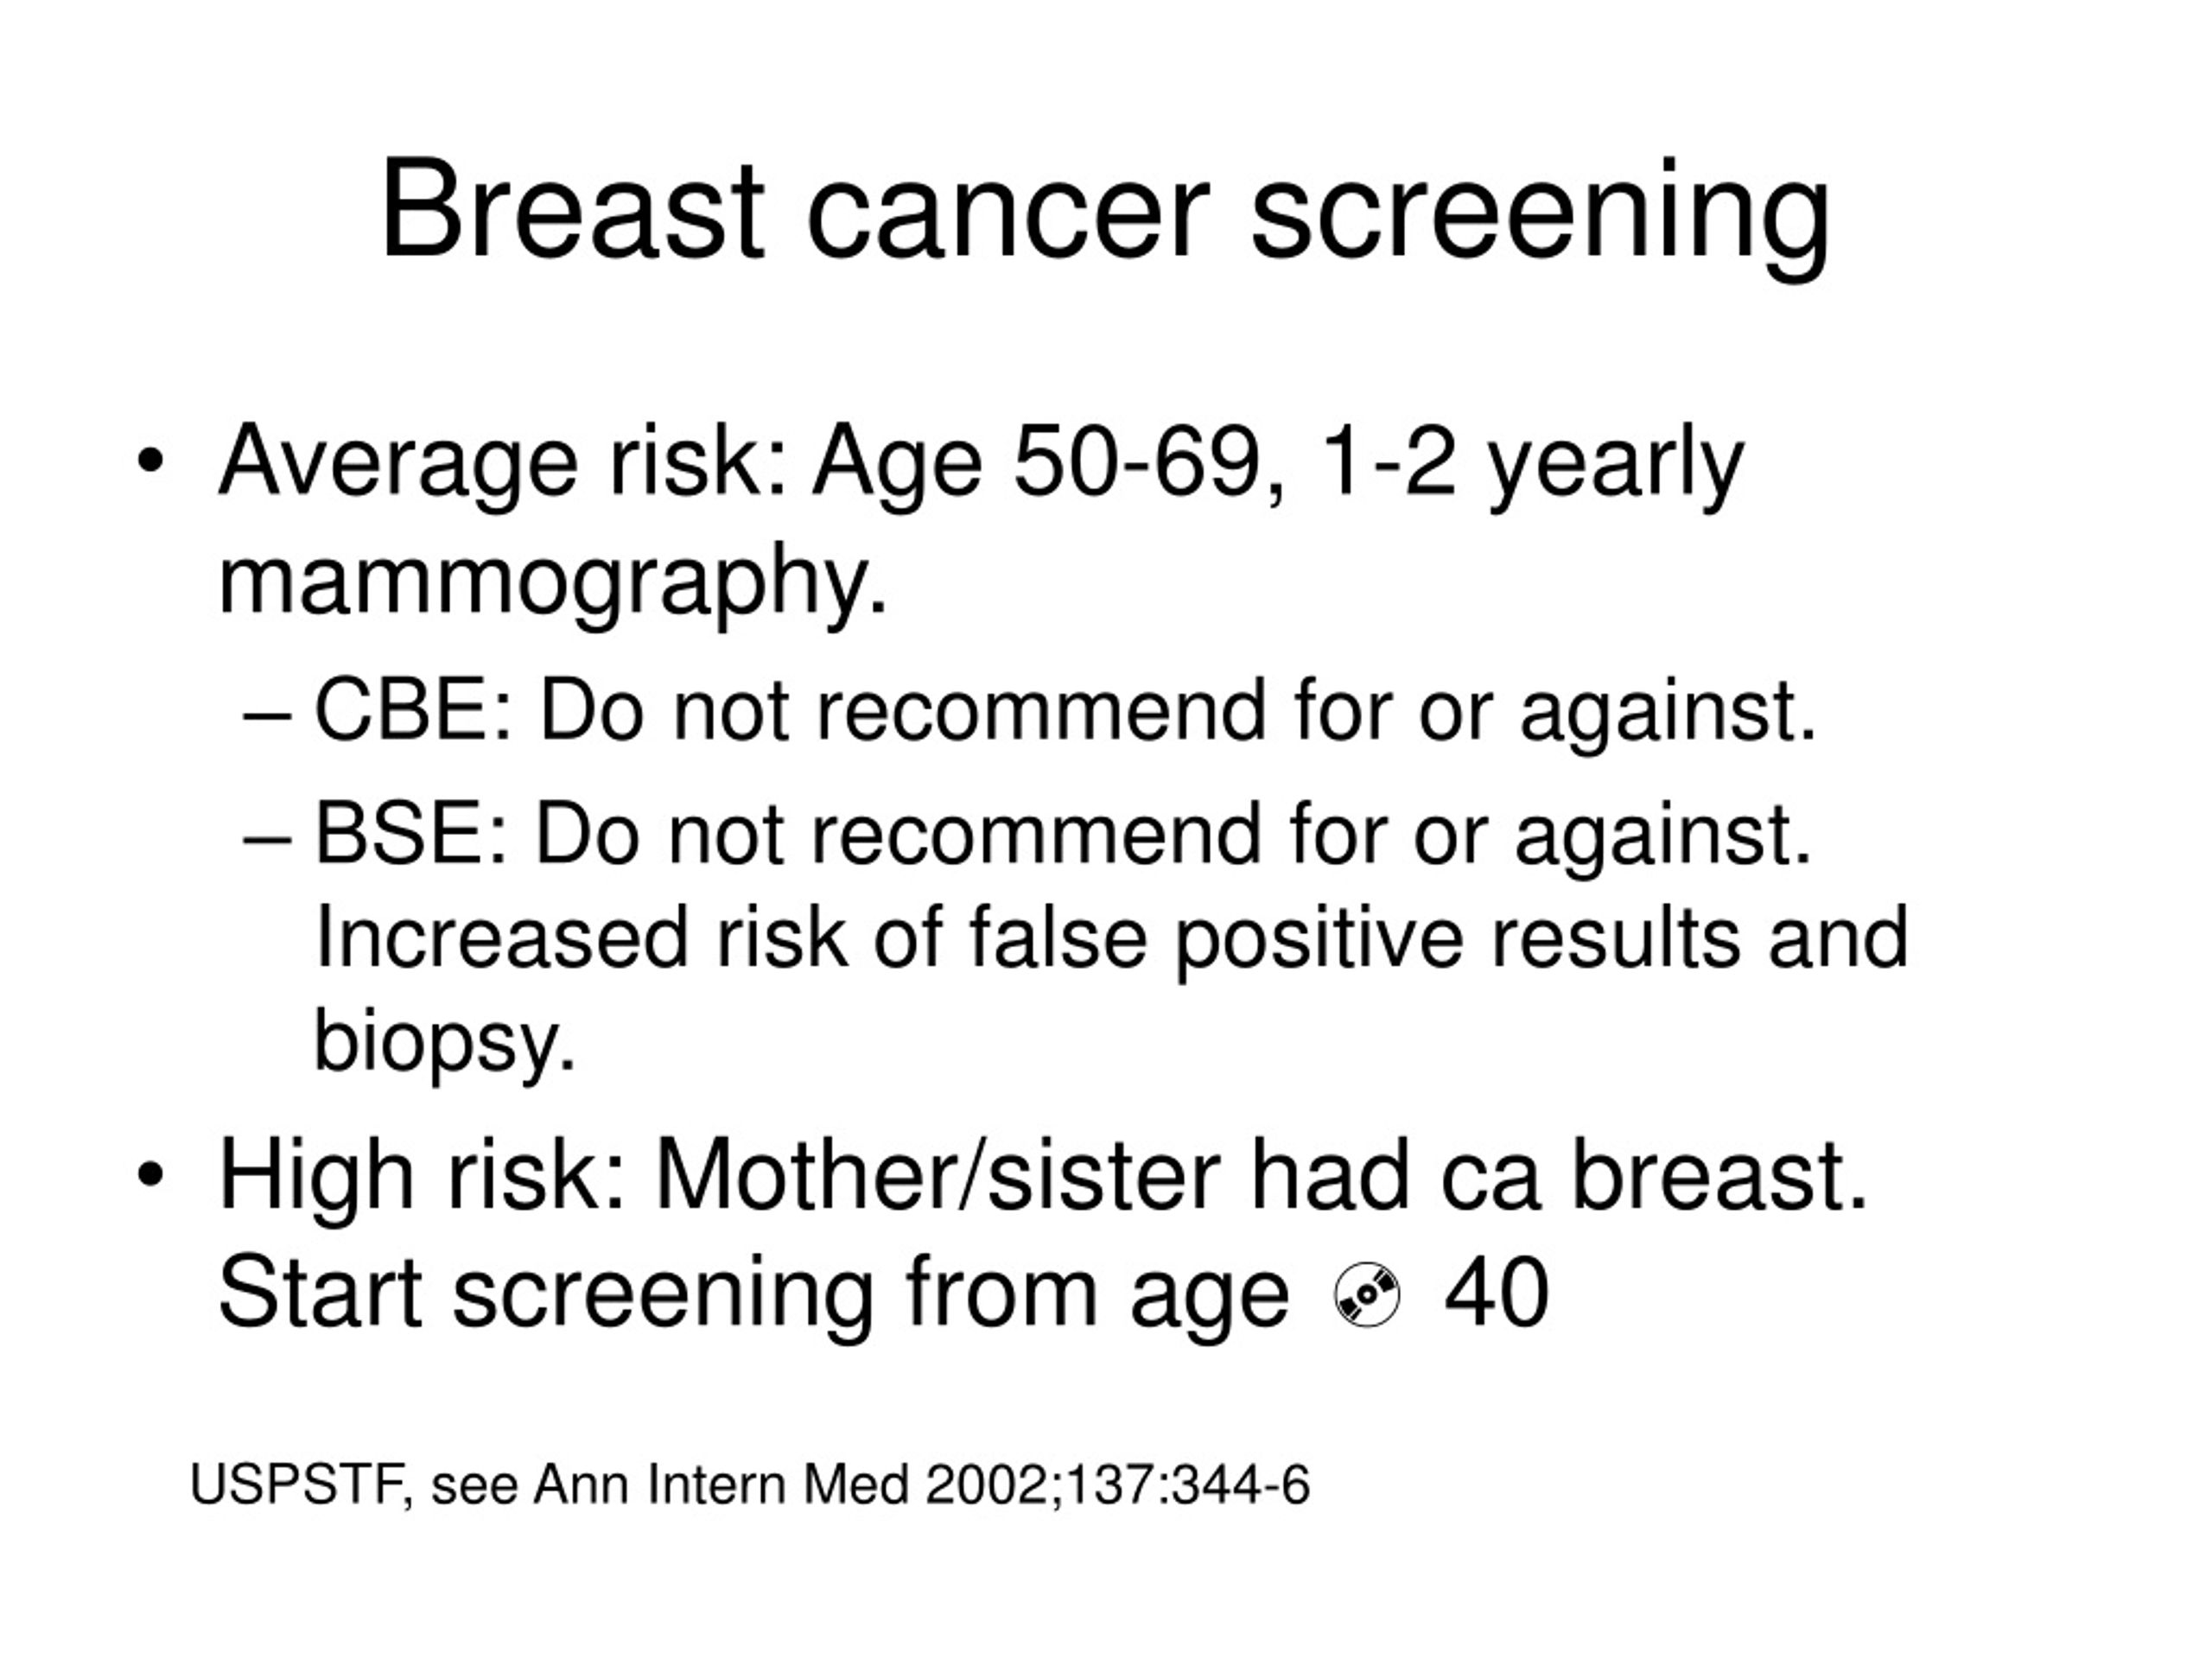Screen dimensions: 2212x1659
Task: Click 'Age 50-69' in the first bullet
Action: [1036, 462]
